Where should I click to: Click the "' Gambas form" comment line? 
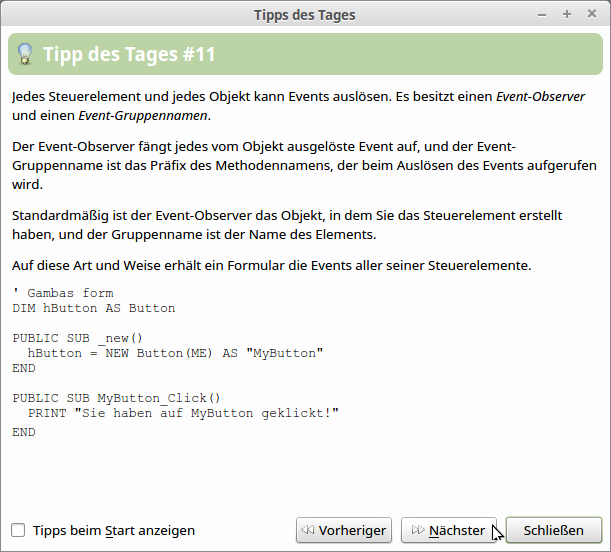63,293
